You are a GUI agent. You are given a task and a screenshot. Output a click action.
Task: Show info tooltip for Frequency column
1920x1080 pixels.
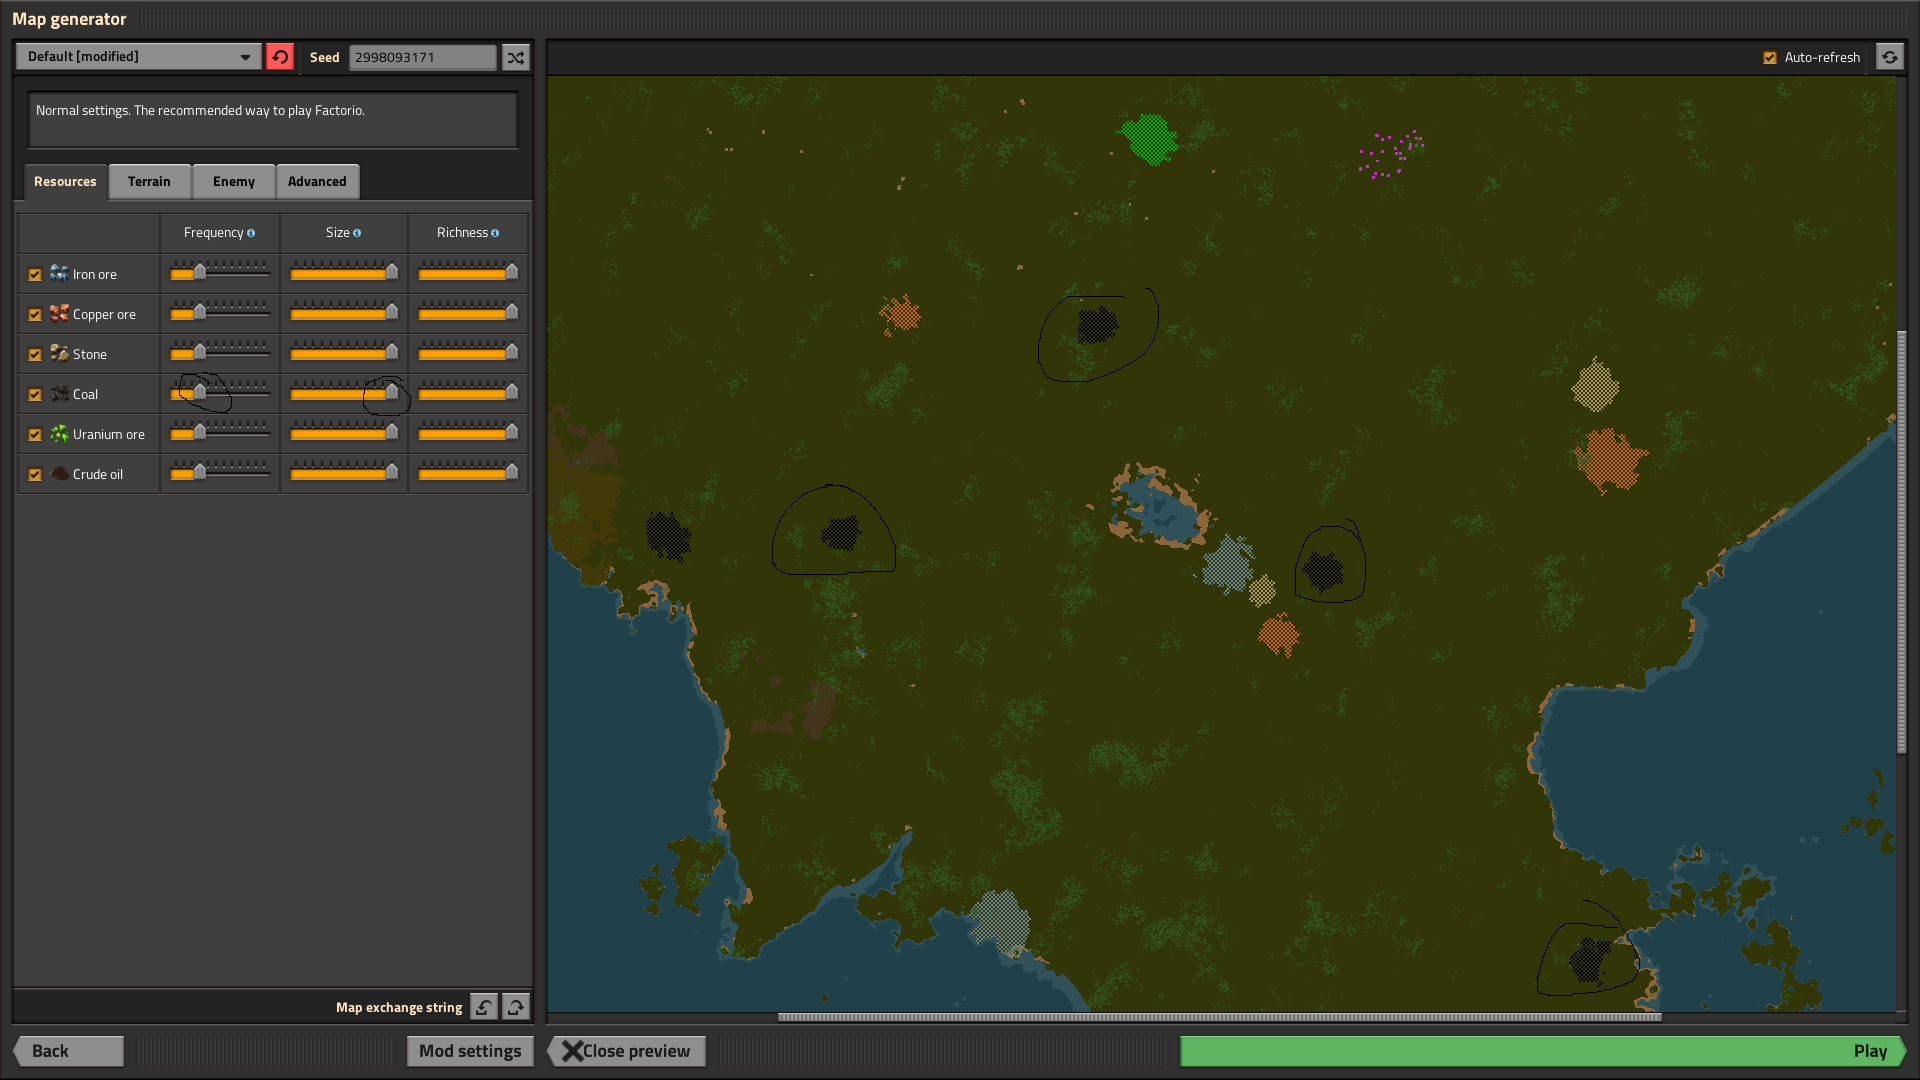pyautogui.click(x=251, y=233)
